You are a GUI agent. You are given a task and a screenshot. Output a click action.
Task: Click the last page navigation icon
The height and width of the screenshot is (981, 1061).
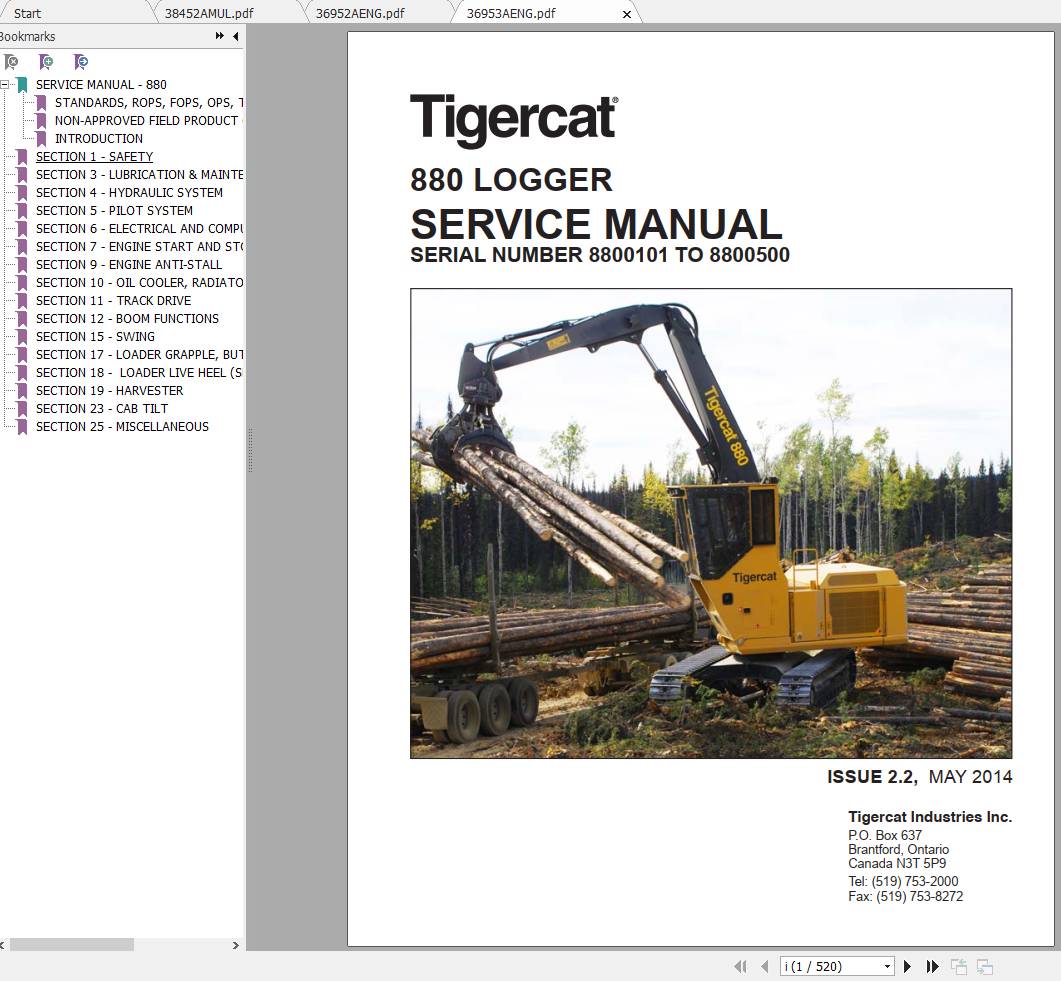tap(931, 966)
